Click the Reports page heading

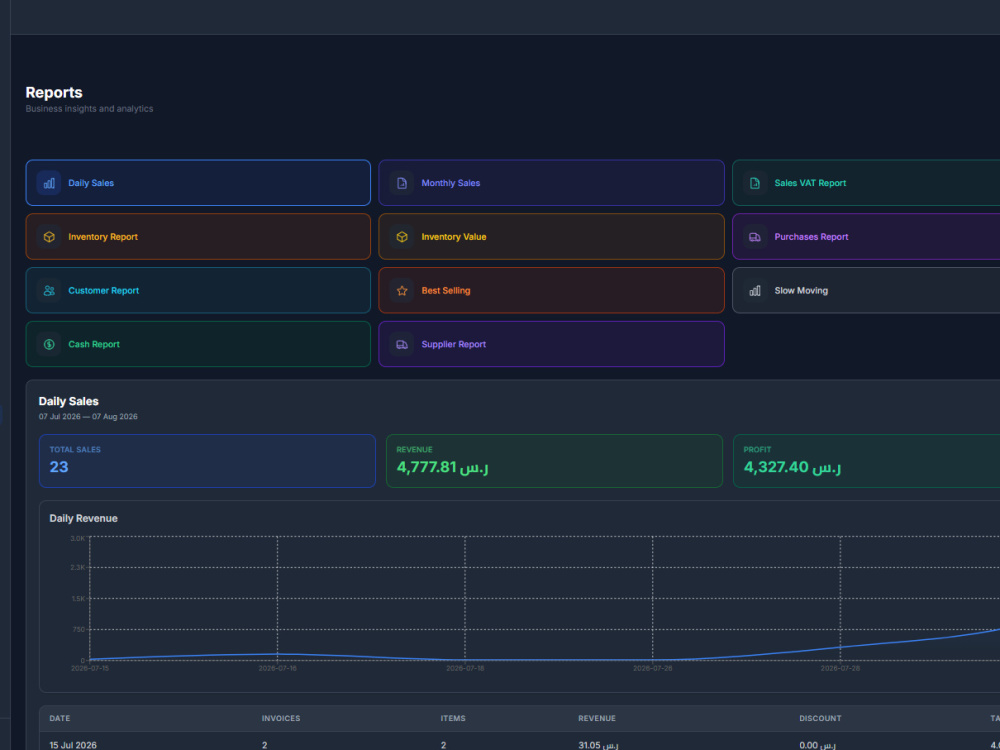click(54, 92)
